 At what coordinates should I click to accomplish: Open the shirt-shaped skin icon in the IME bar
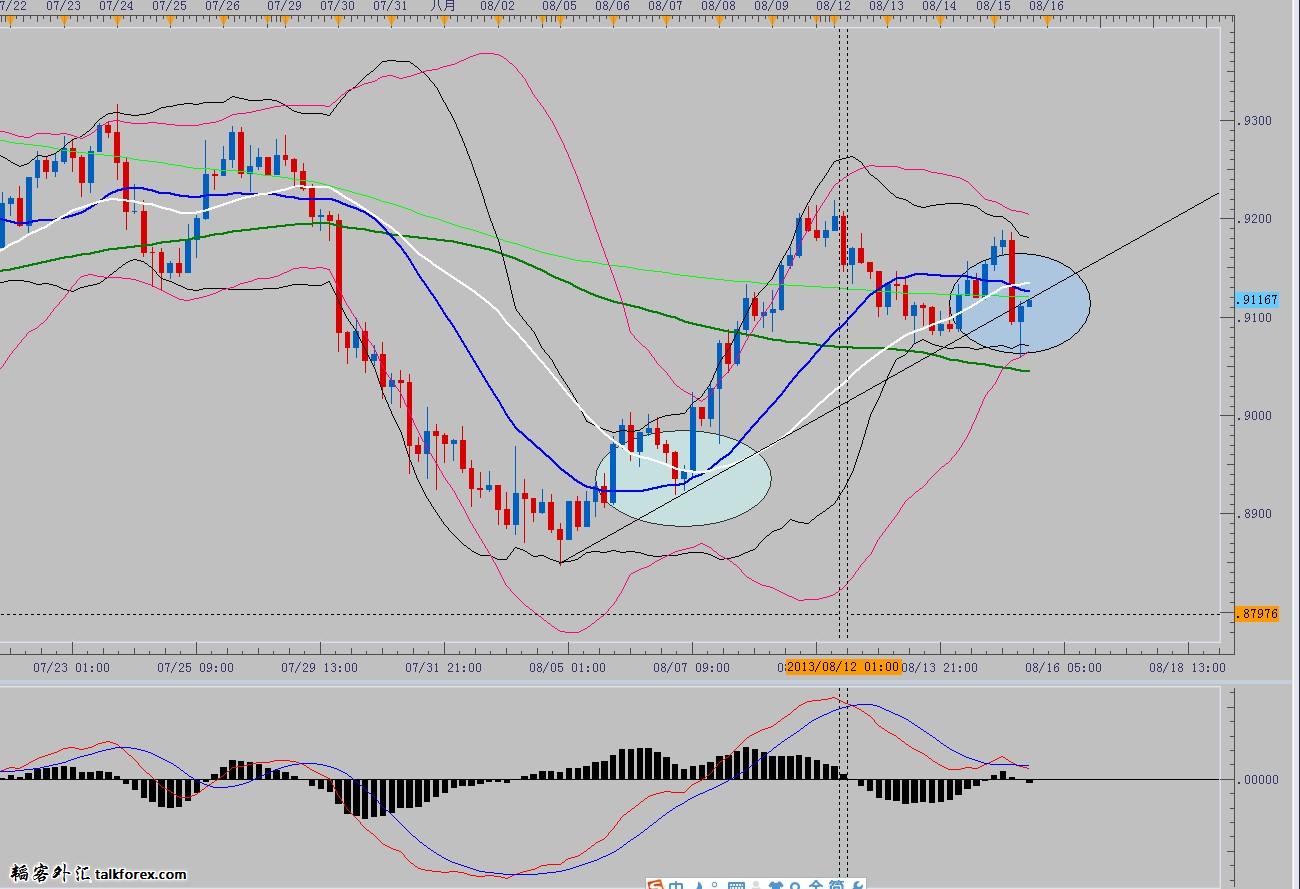click(x=776, y=884)
